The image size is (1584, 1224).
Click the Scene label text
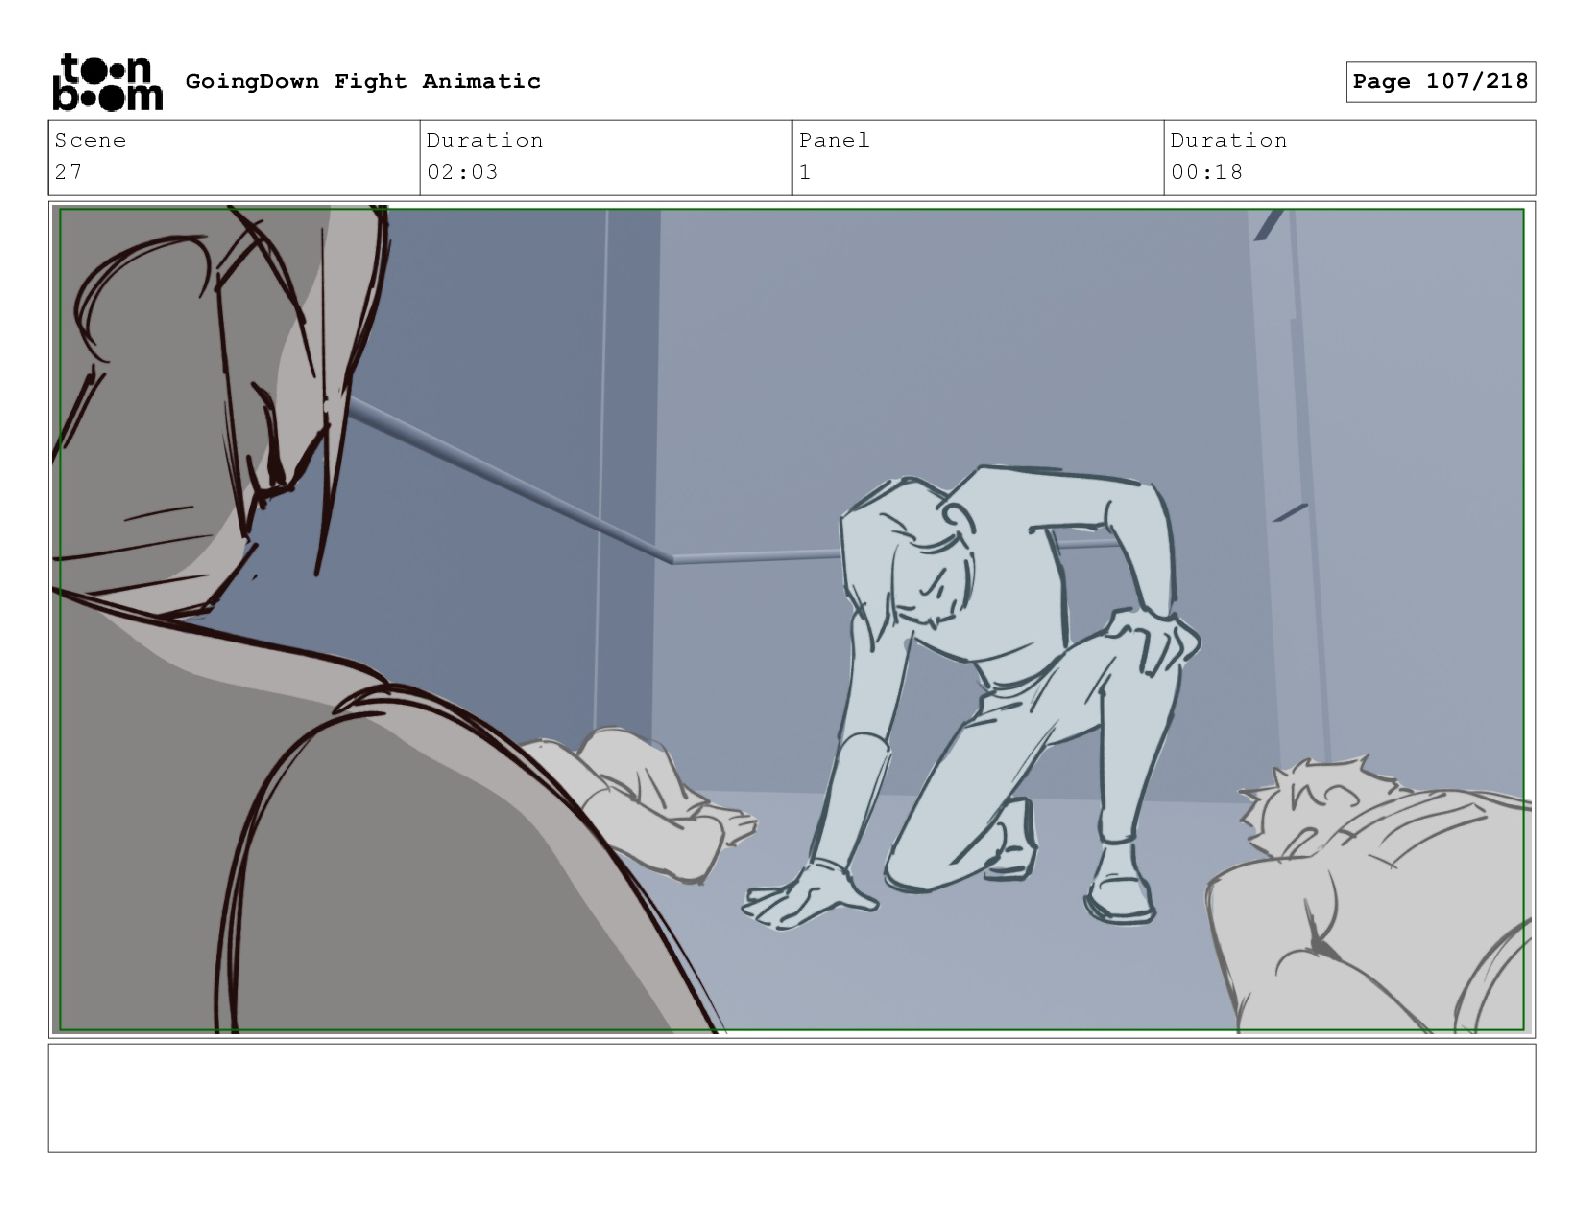(x=90, y=140)
